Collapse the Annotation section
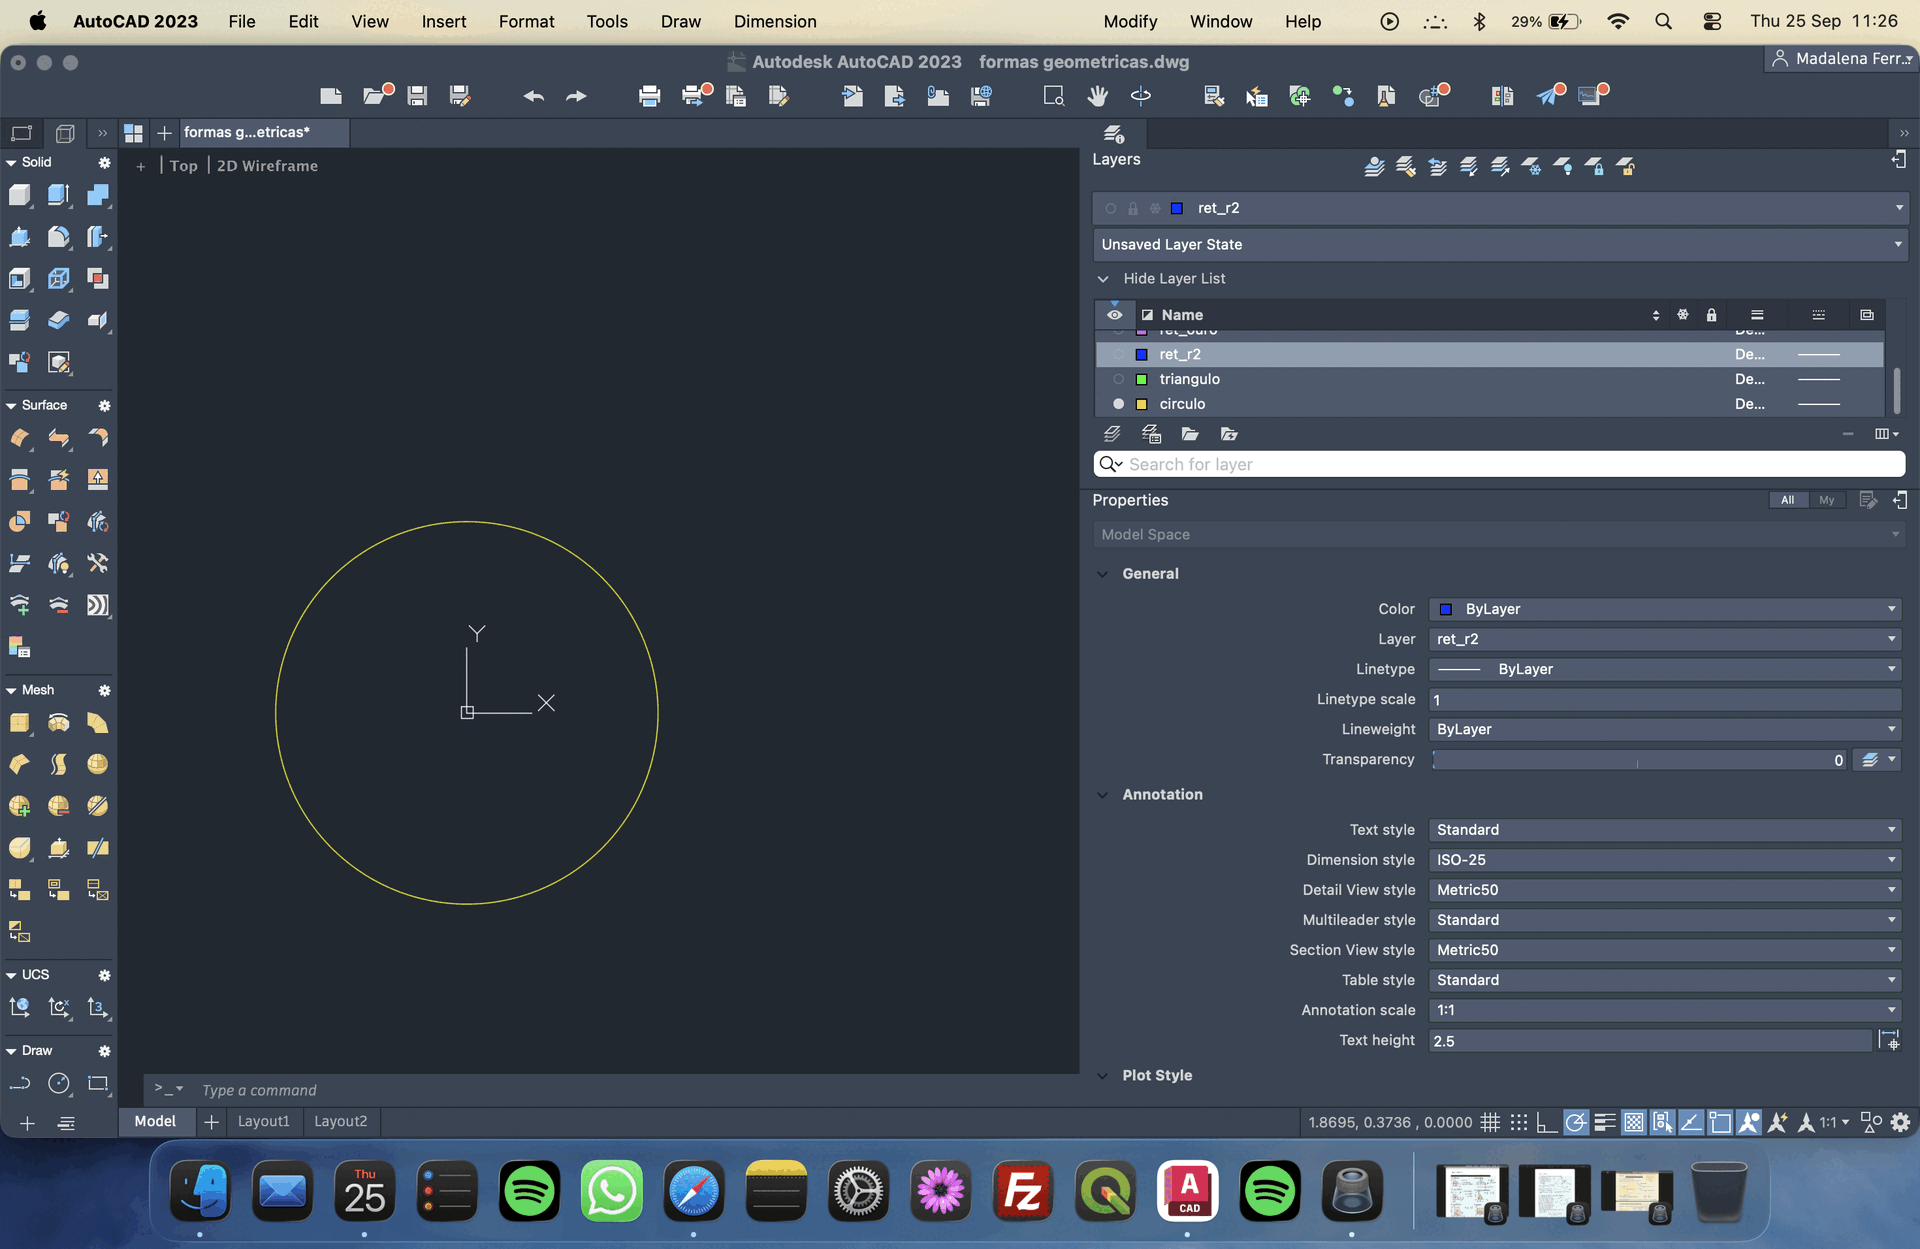The image size is (1920, 1249). [1103, 795]
